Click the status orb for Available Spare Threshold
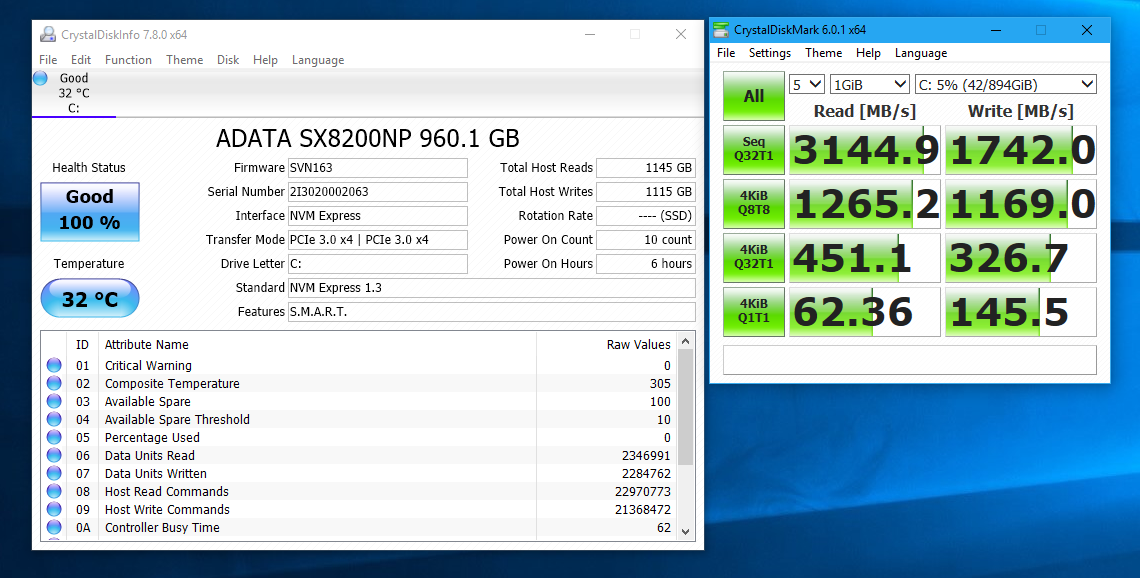The height and width of the screenshot is (578, 1140). [x=54, y=420]
